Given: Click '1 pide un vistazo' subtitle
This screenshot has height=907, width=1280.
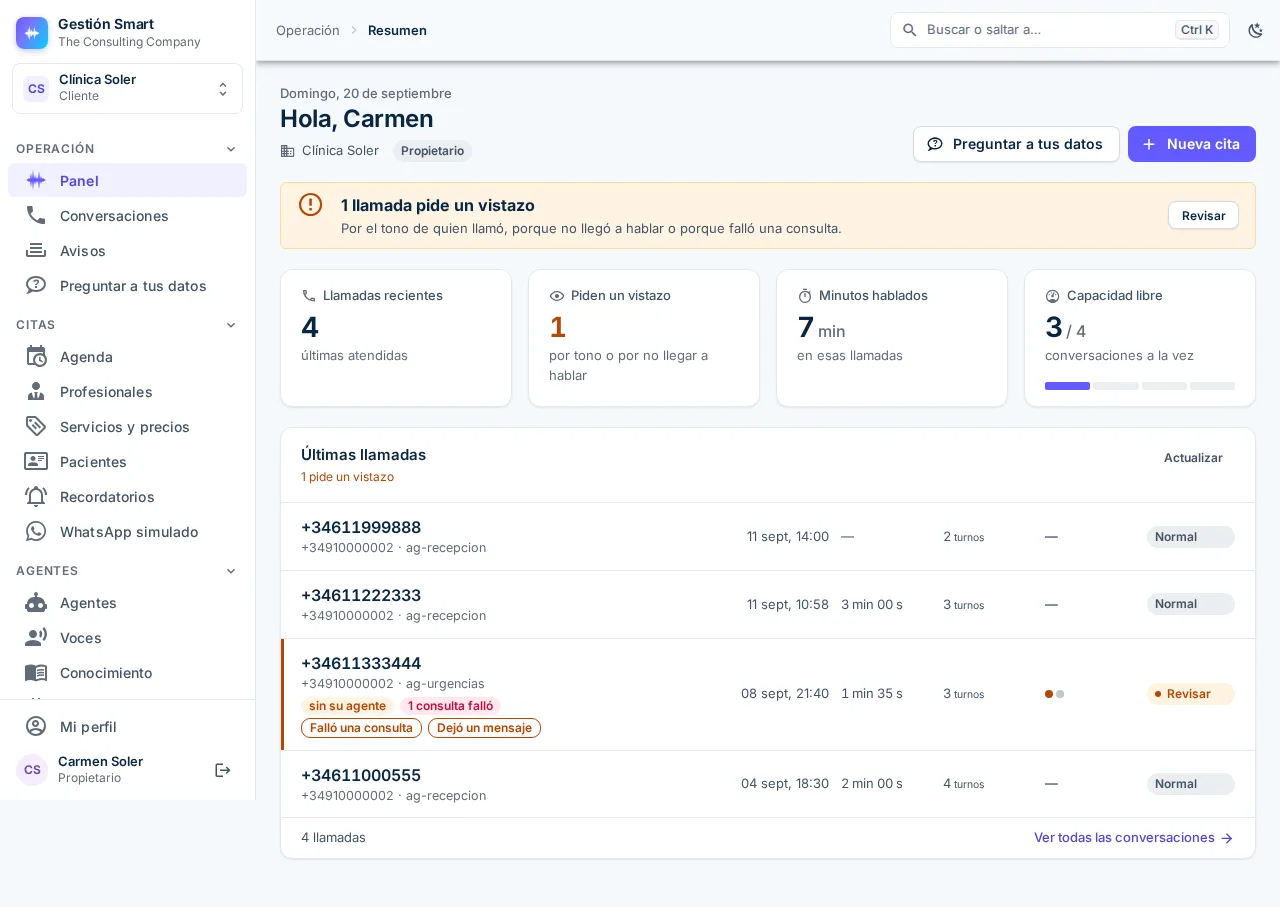Looking at the screenshot, I should [x=347, y=477].
